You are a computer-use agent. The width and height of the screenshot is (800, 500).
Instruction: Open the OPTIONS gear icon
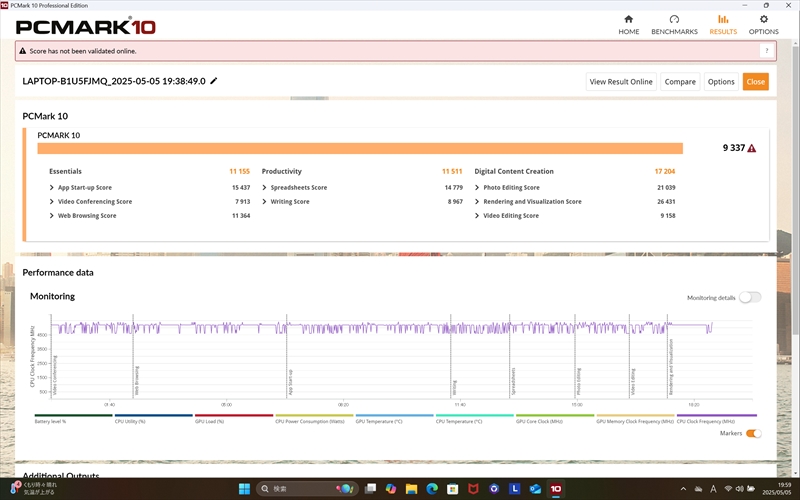[x=763, y=19]
